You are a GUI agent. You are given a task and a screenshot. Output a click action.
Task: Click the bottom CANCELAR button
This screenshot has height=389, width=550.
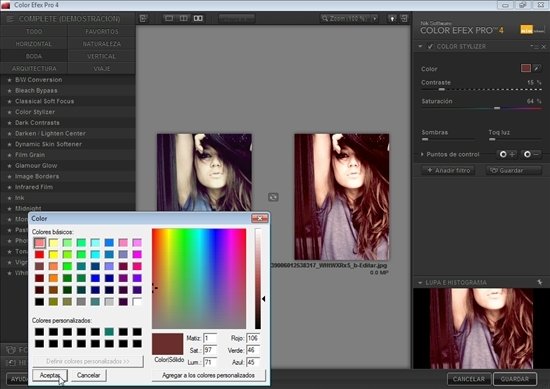tap(469, 379)
